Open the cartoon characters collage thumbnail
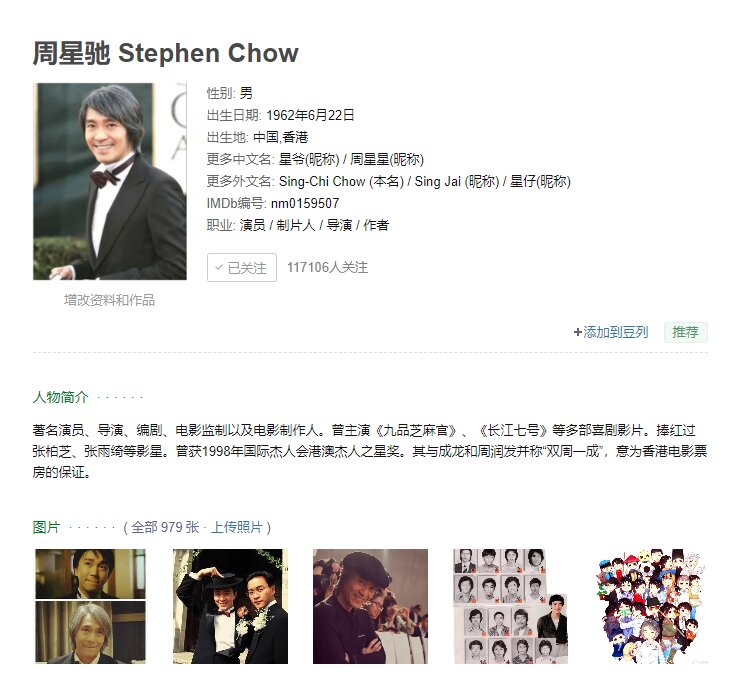Screen dimensions: 747x696 pos(651,606)
